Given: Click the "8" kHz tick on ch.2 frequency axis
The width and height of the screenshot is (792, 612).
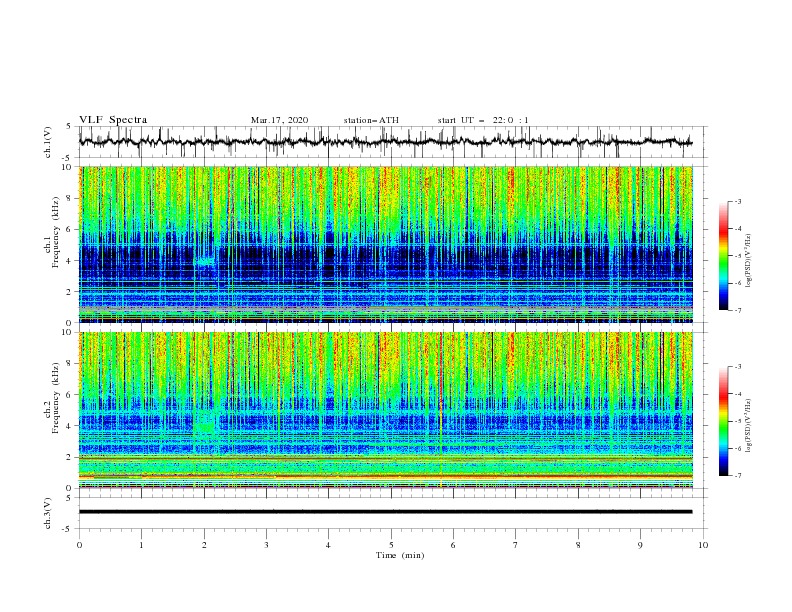Looking at the screenshot, I should pos(69,364).
